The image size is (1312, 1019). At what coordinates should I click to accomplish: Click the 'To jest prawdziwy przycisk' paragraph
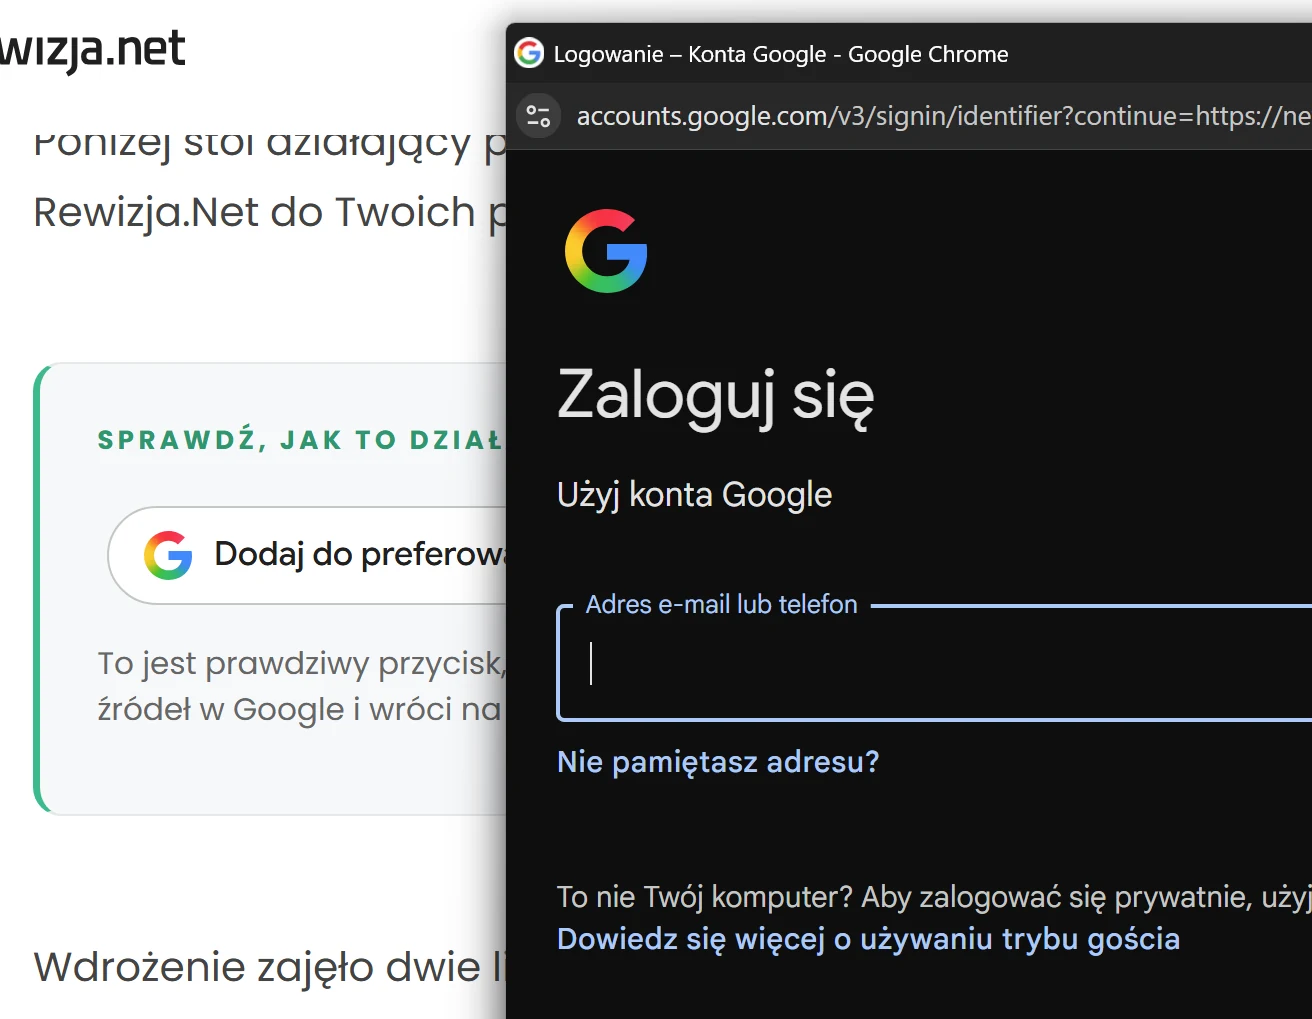click(x=301, y=686)
